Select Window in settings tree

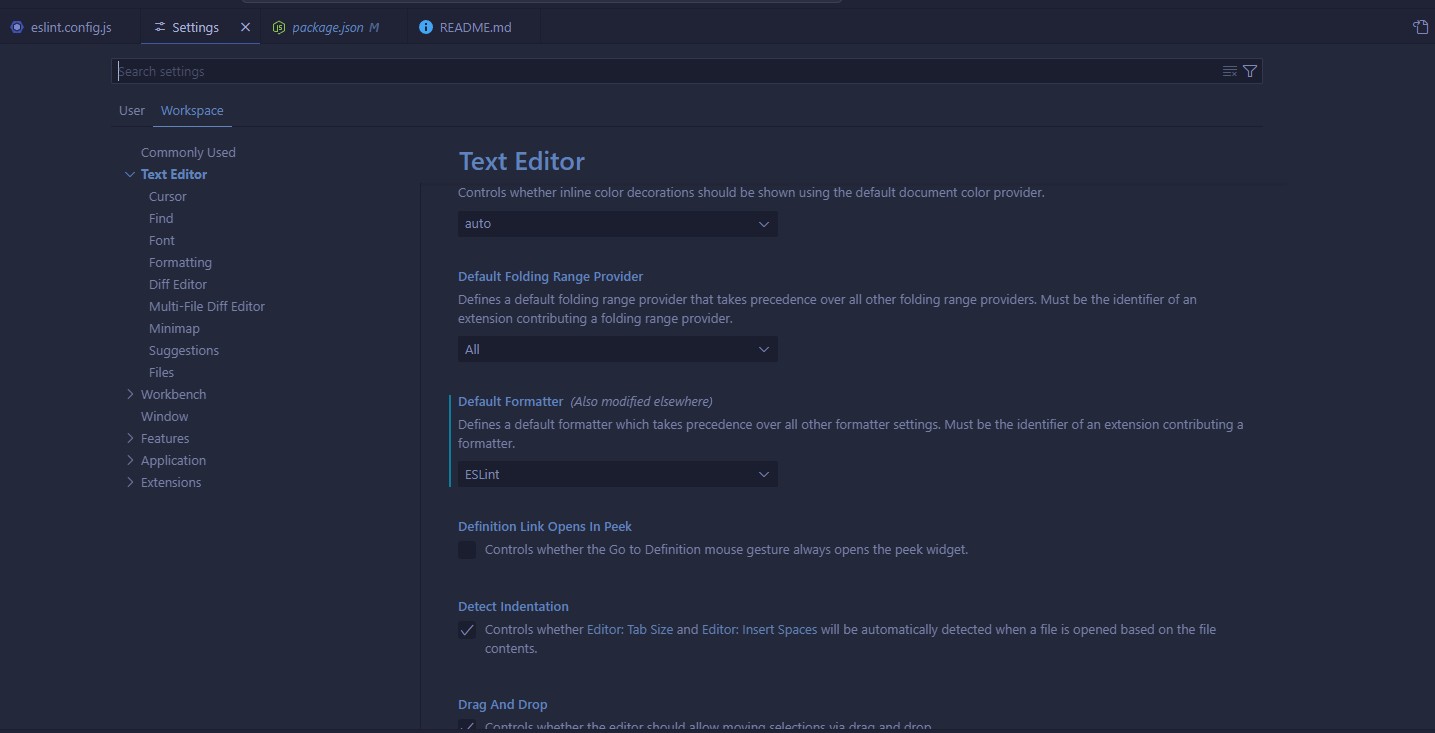(x=165, y=416)
